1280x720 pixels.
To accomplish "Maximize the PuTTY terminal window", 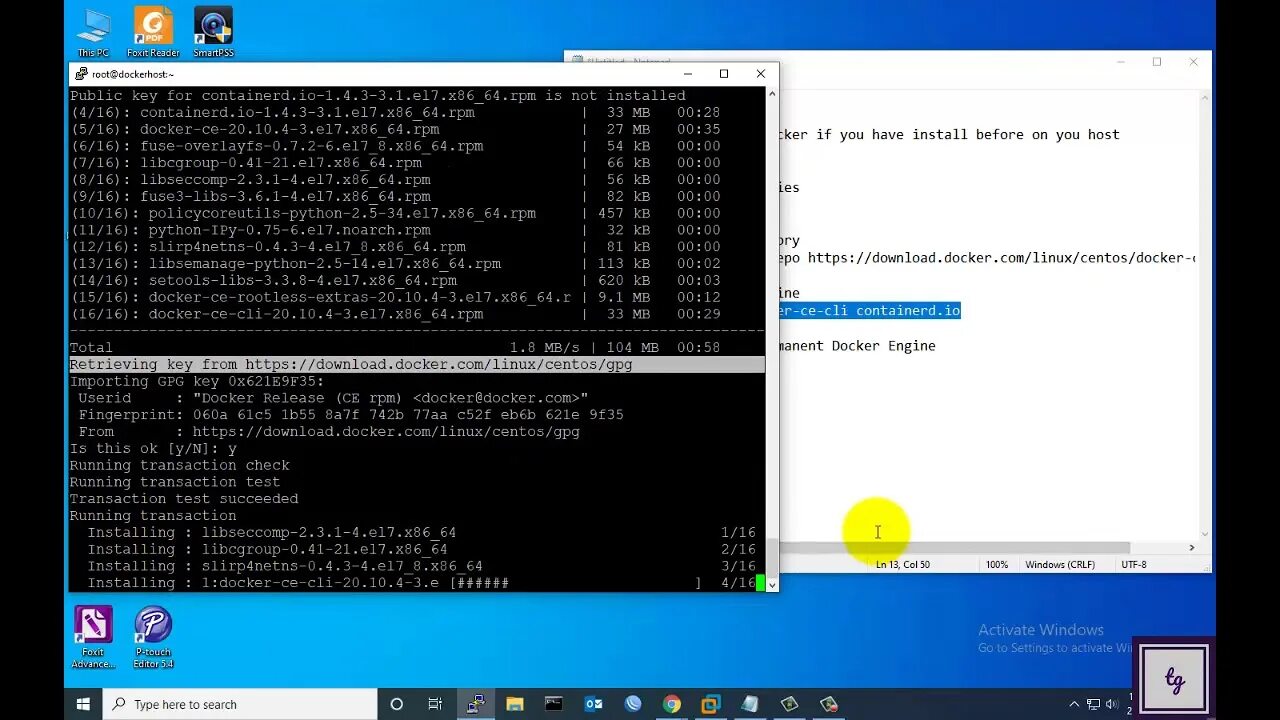I will (x=724, y=74).
